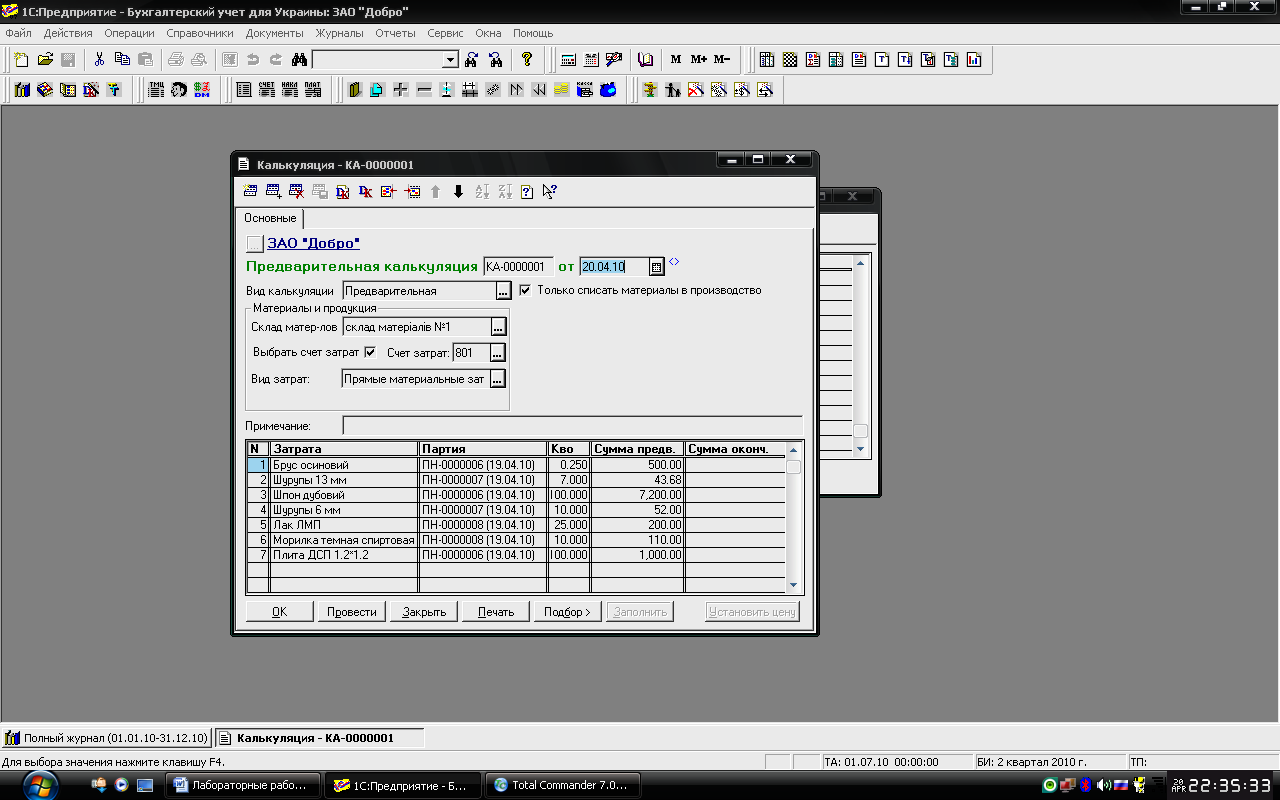Click the Copy icon in main toolbar
The image size is (1280, 800).
(123, 60)
